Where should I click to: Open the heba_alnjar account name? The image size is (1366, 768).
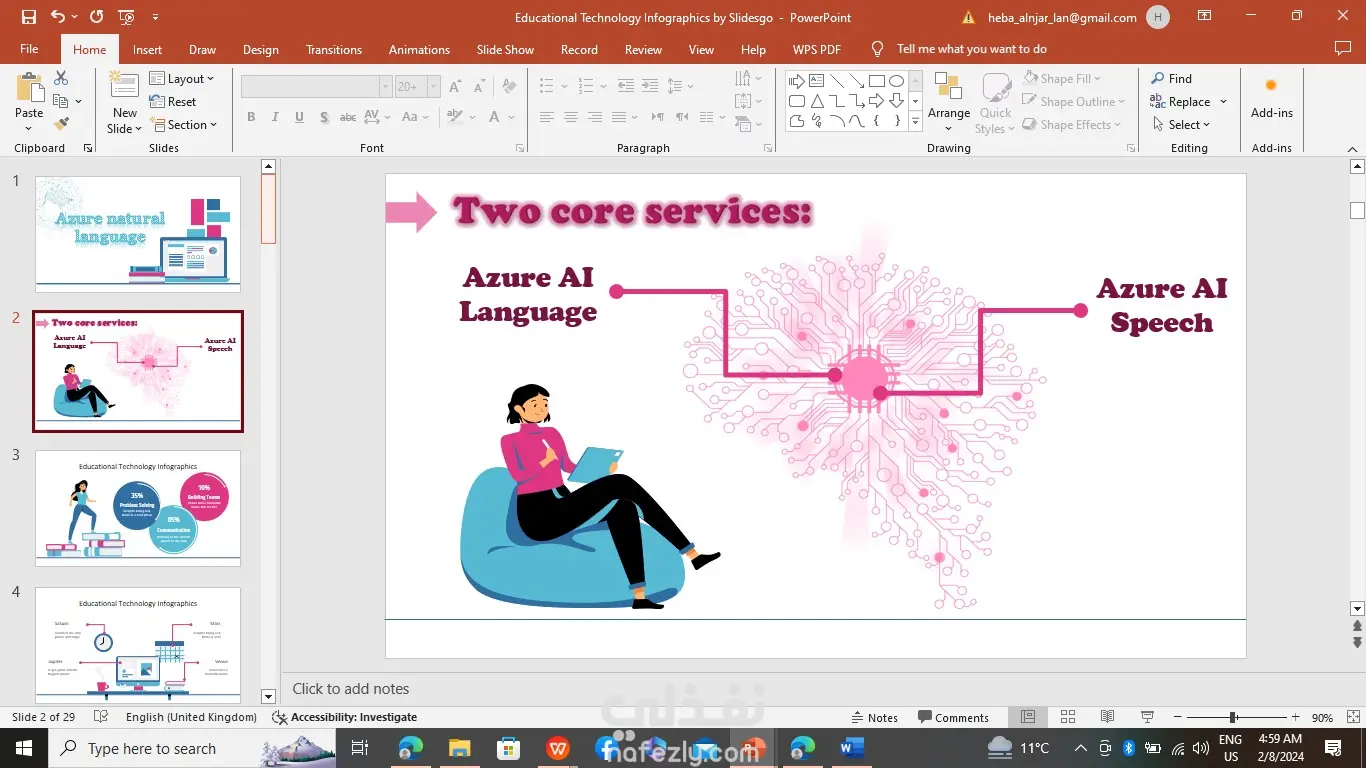click(x=1061, y=17)
